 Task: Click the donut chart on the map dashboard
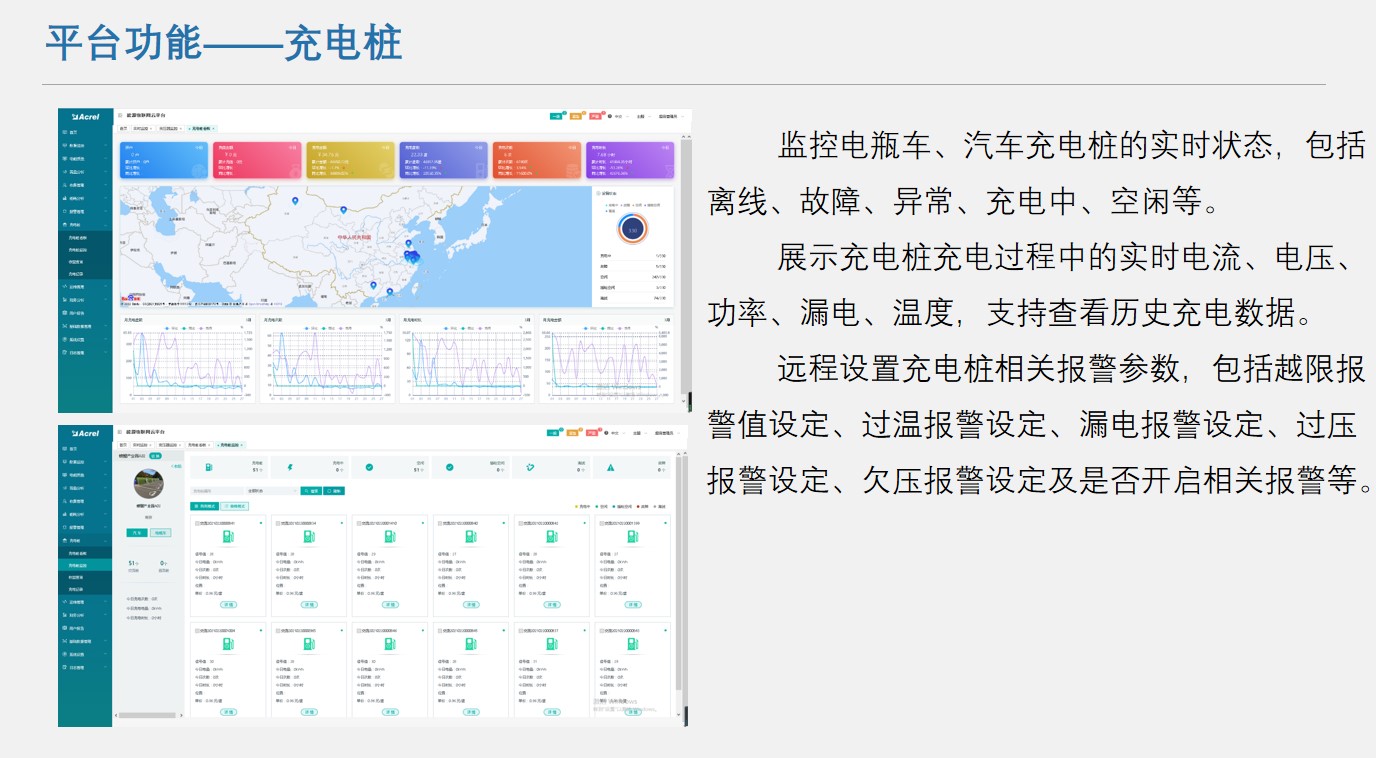632,229
